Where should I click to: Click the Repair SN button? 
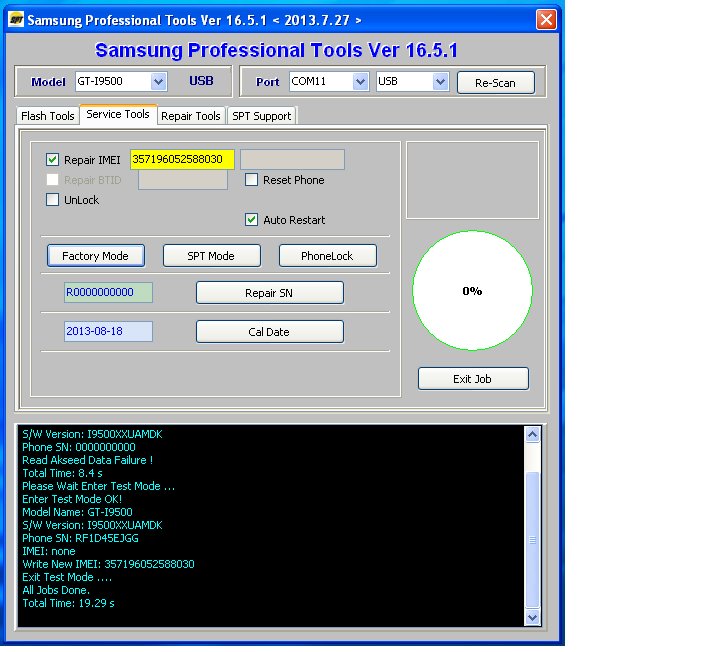pyautogui.click(x=270, y=293)
